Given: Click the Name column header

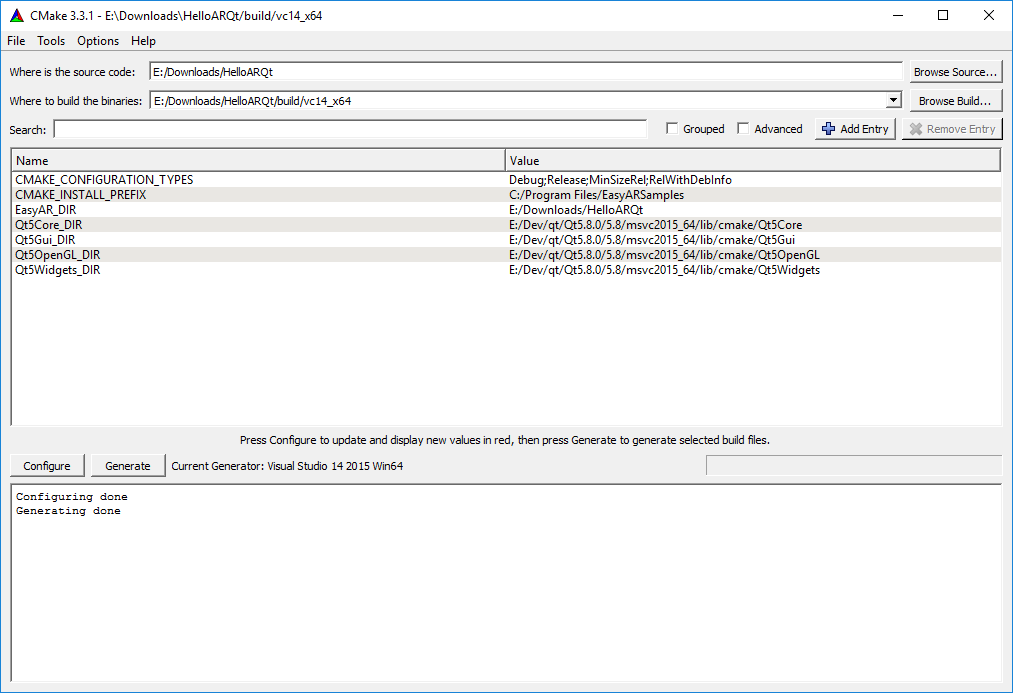Looking at the screenshot, I should [258, 160].
